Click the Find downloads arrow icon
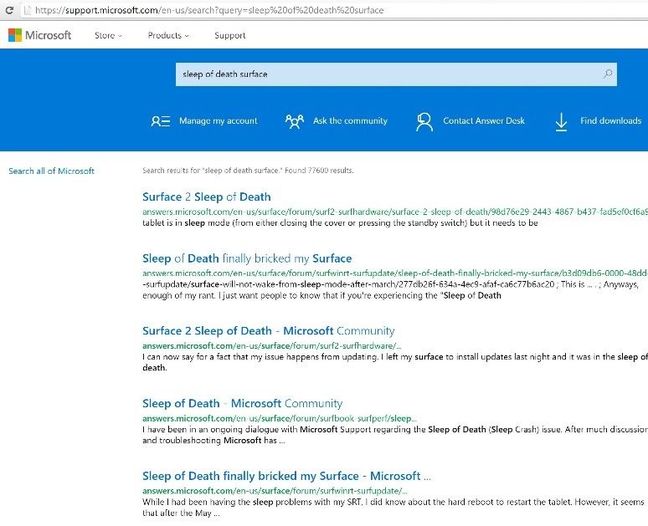 [561, 121]
